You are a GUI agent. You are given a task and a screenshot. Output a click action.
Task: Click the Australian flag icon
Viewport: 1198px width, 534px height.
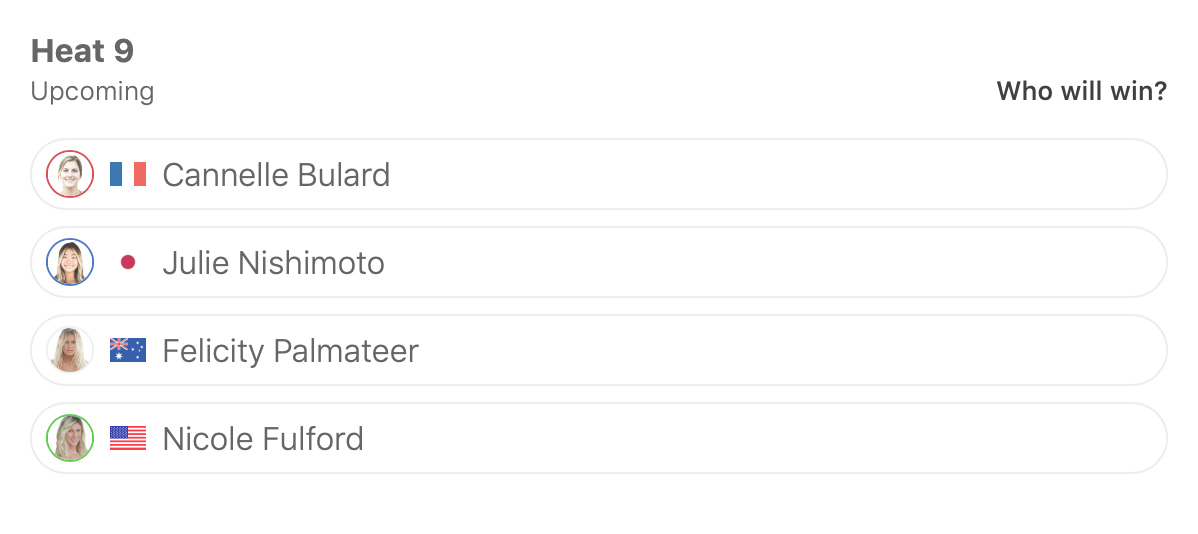click(x=128, y=351)
